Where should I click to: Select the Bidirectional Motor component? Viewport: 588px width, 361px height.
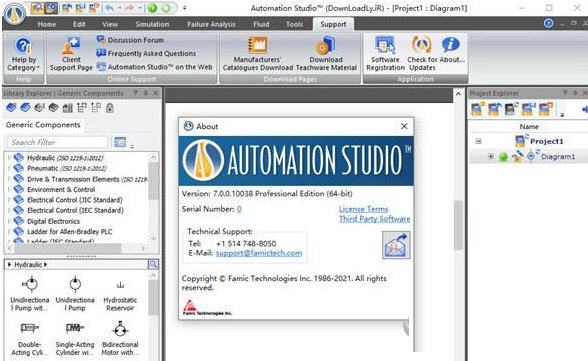[120, 339]
